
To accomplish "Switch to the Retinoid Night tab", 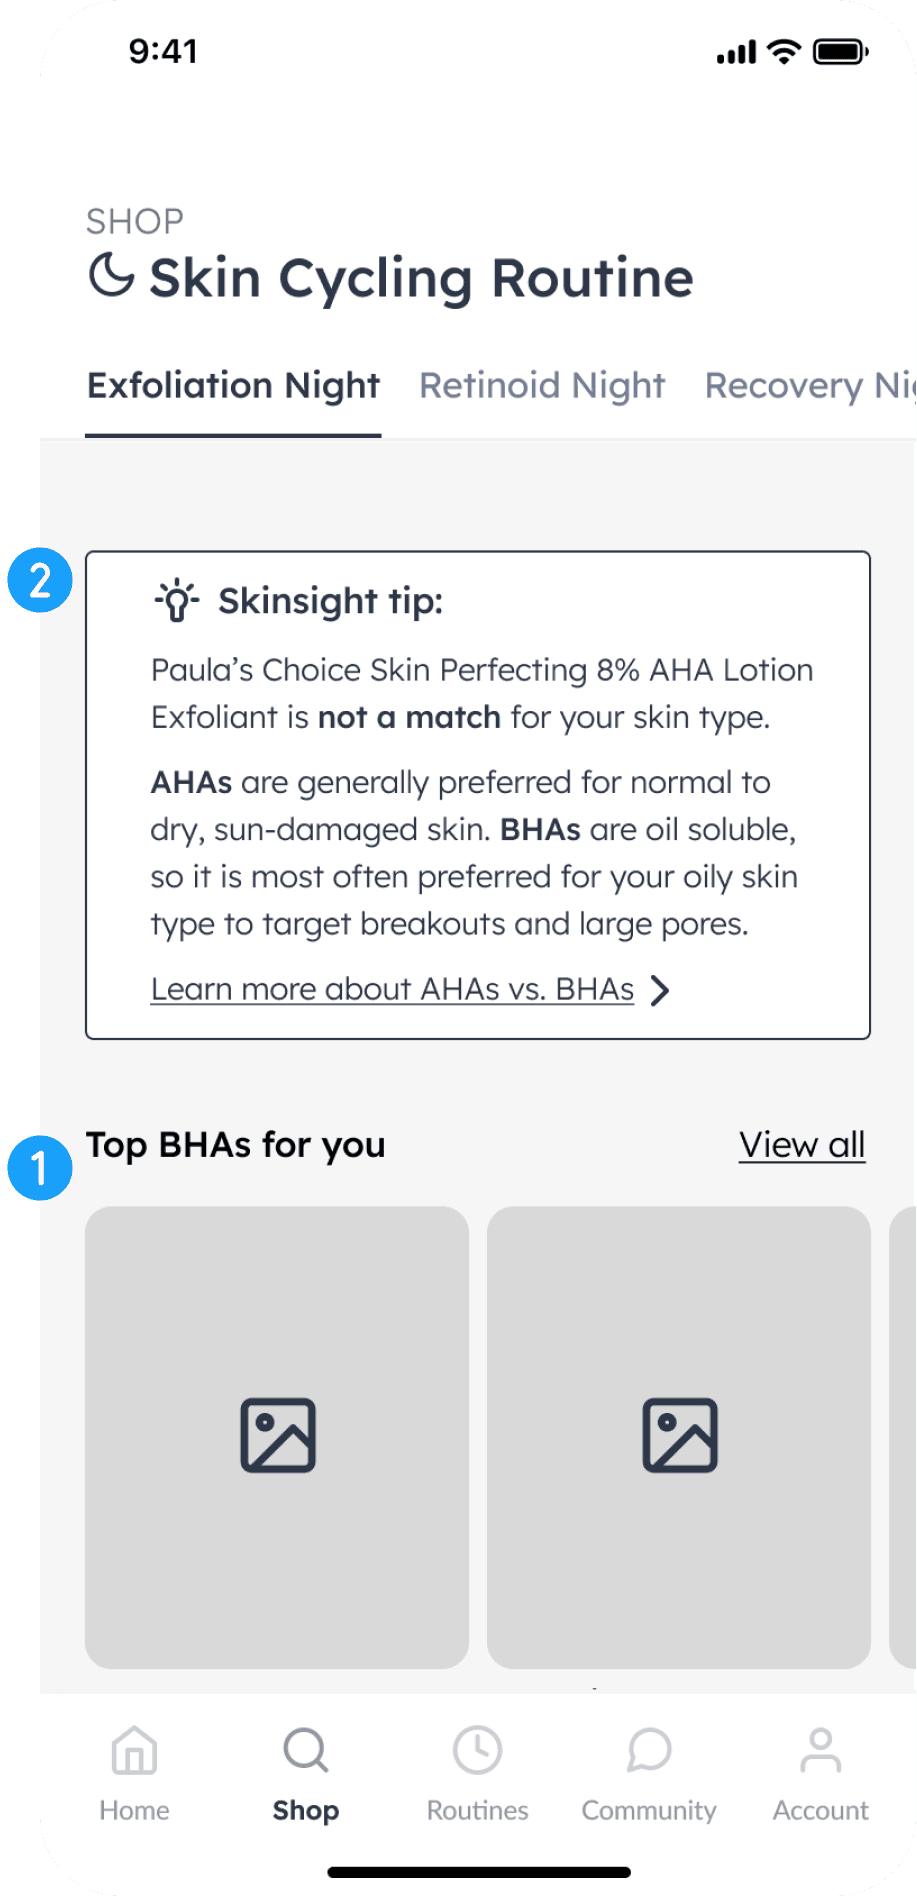I will (542, 385).
